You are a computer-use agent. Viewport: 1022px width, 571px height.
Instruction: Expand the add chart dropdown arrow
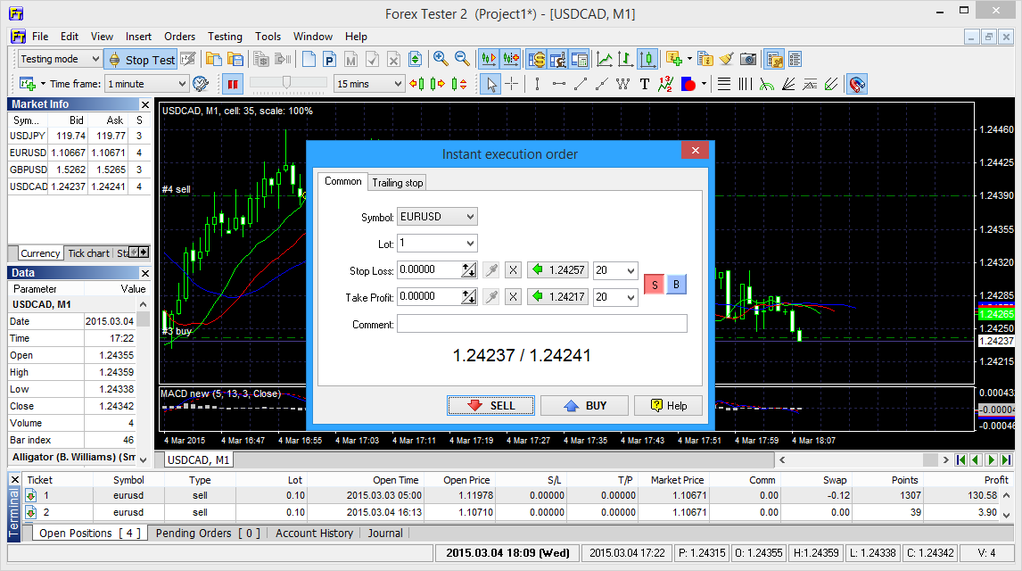[x=43, y=84]
